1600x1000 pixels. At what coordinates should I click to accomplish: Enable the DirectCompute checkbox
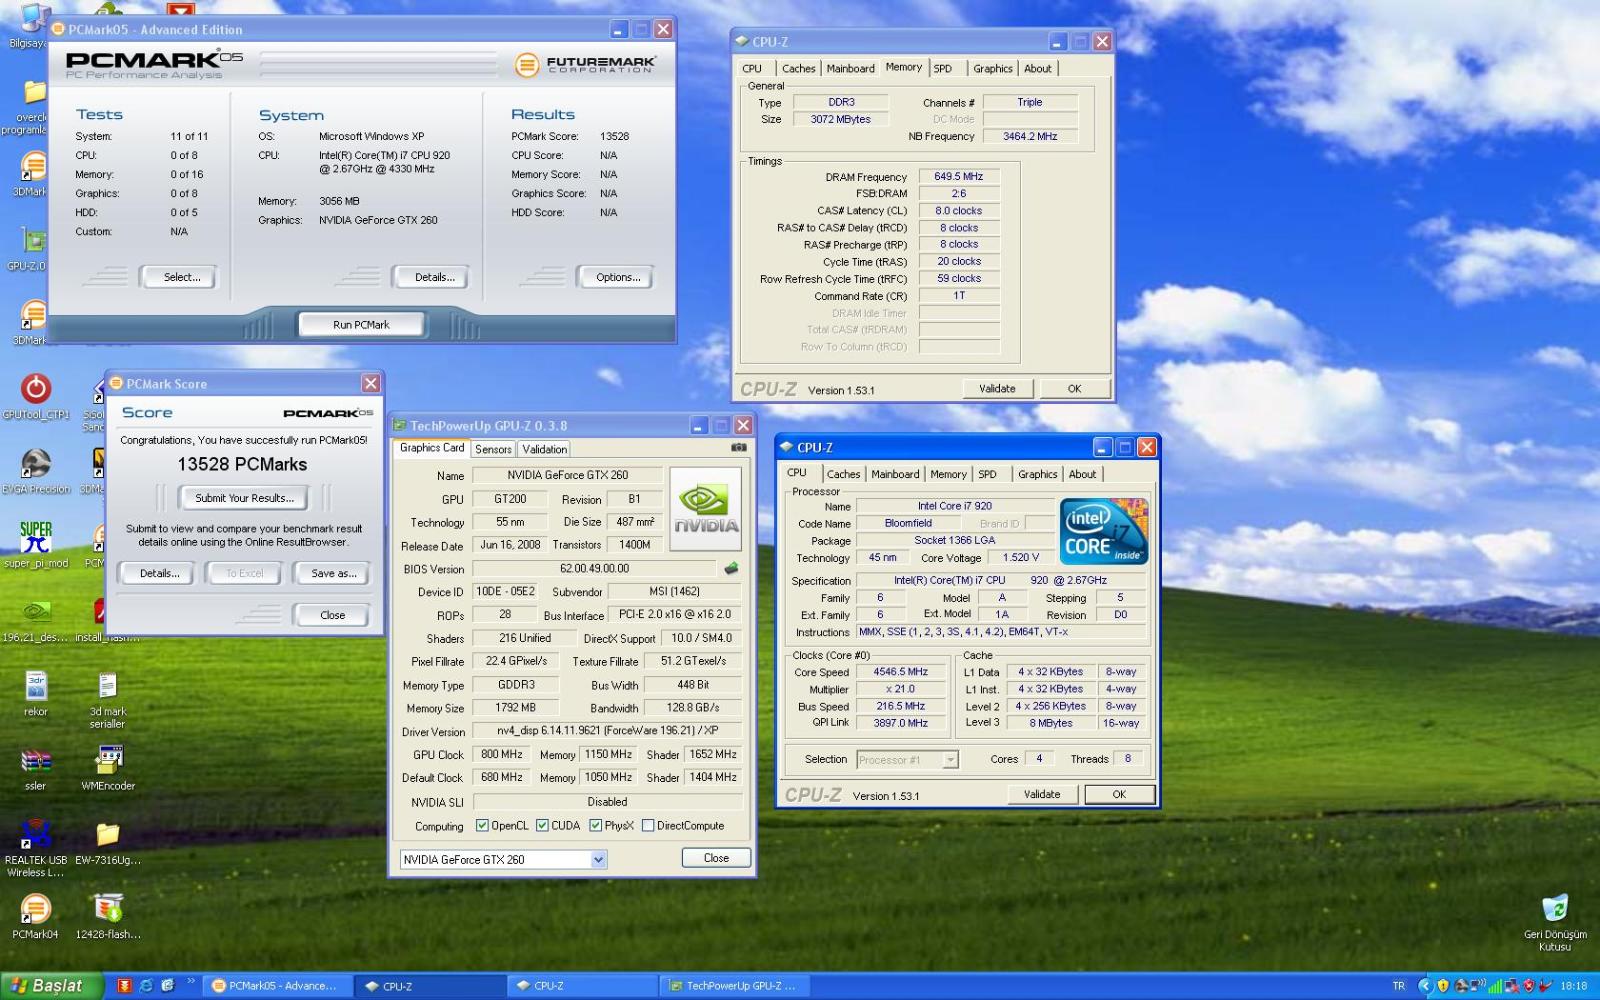point(648,826)
